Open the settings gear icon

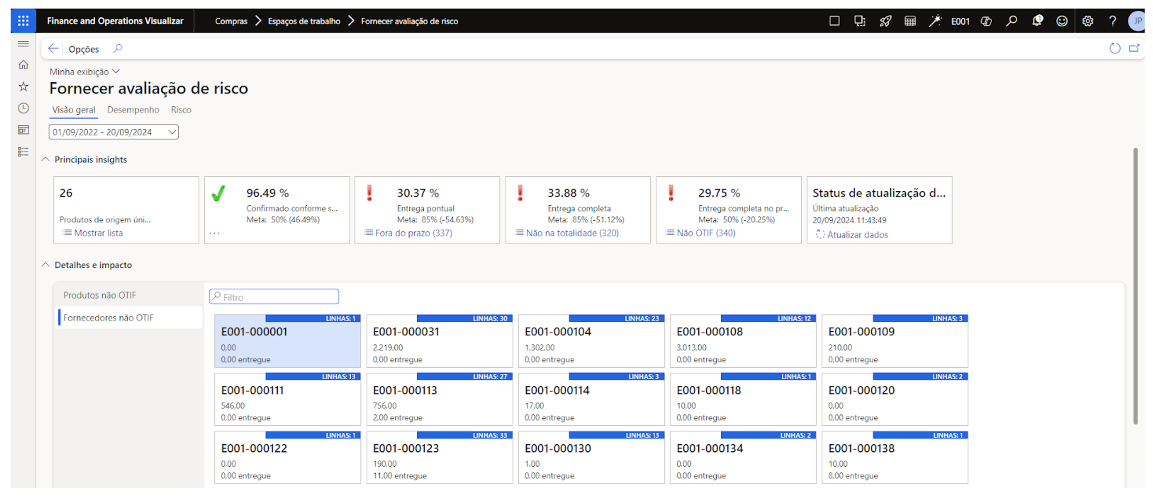click(x=1088, y=20)
